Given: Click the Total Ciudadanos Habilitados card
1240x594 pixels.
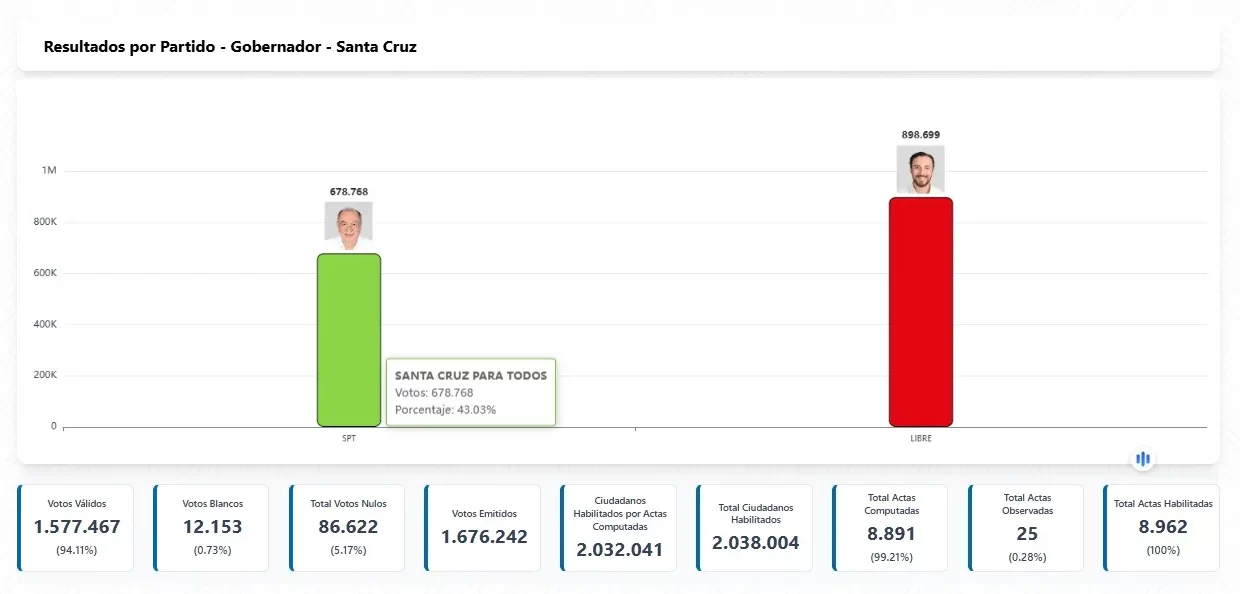Looking at the screenshot, I should 756,528.
